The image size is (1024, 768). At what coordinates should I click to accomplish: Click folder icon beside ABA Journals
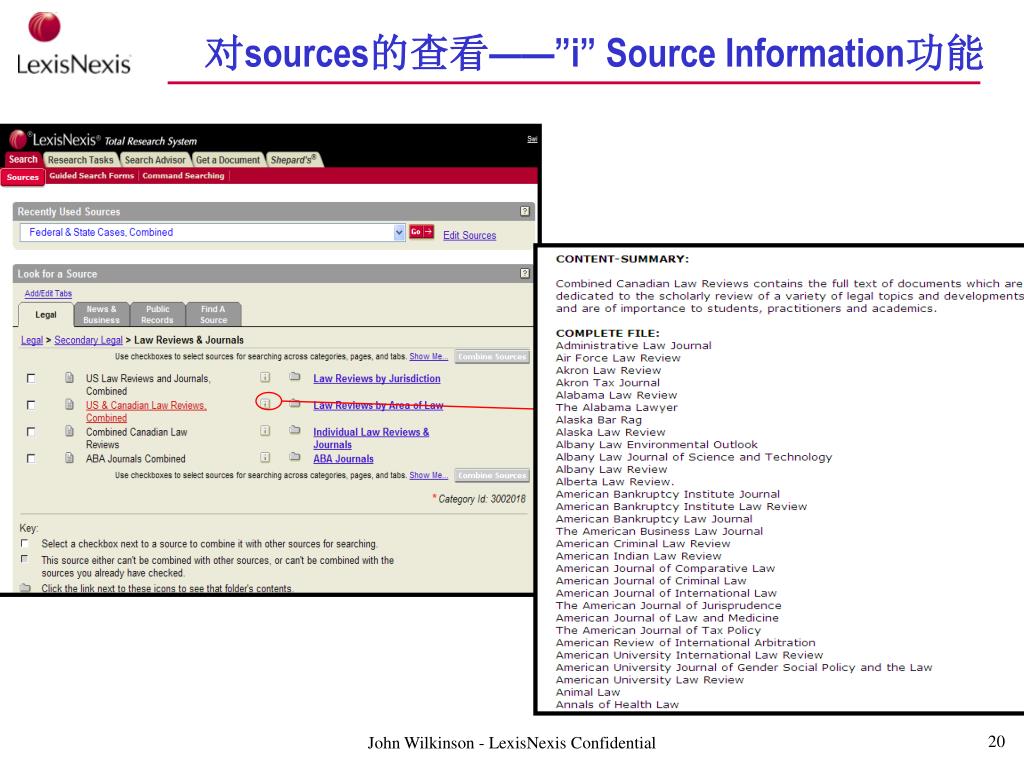(x=295, y=457)
